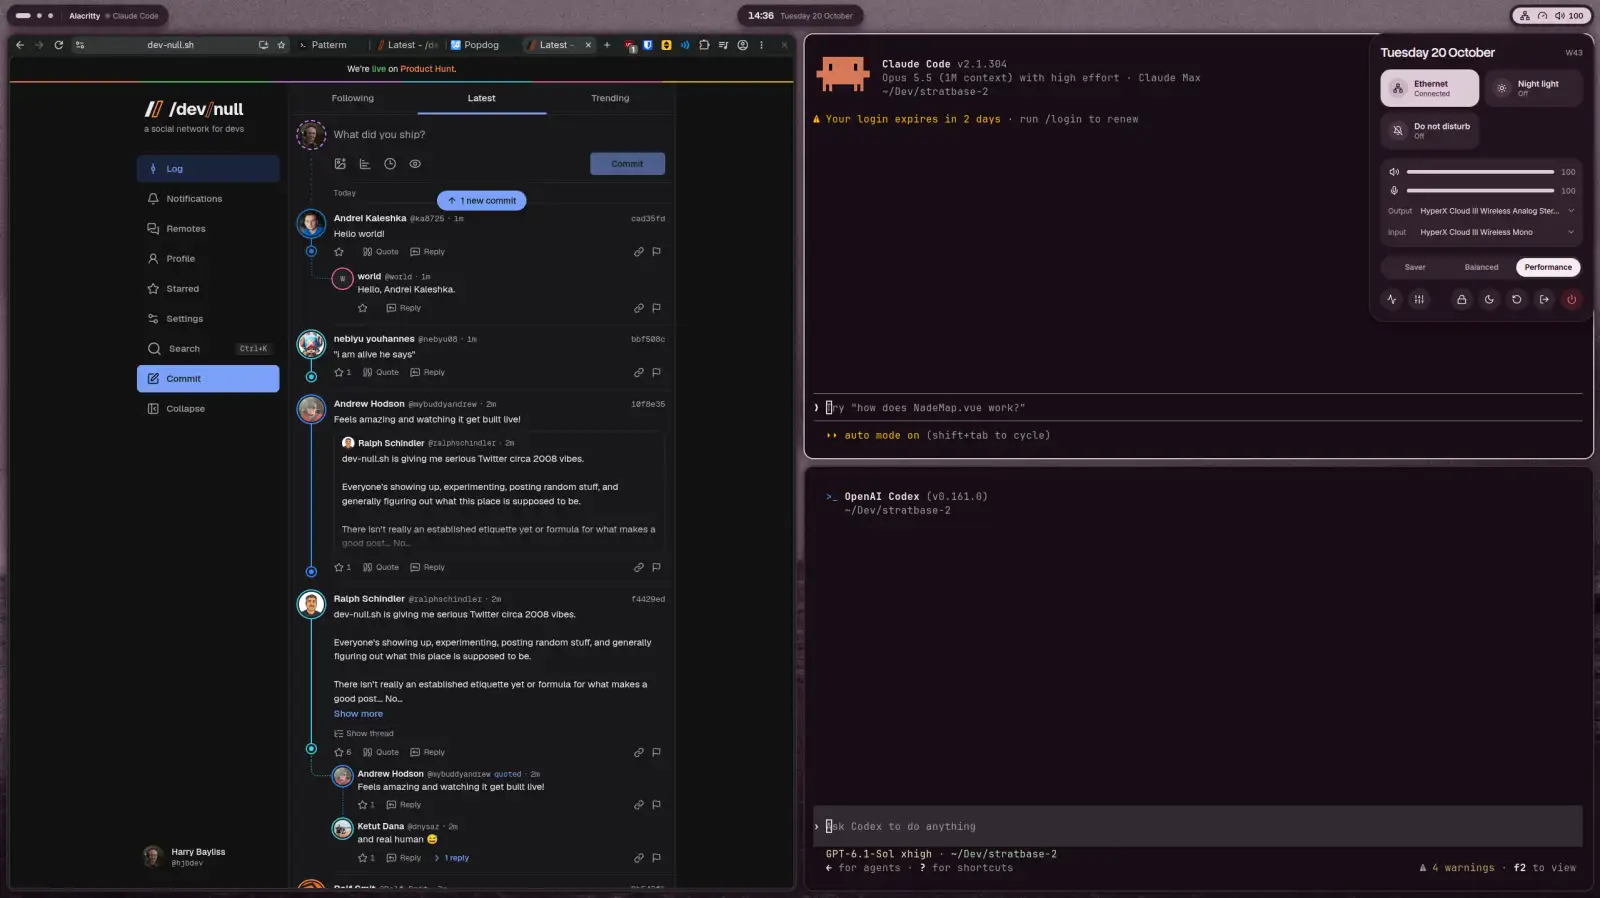This screenshot has width=1600, height=898.
Task: Click the 1 new commit button
Action: click(x=482, y=200)
